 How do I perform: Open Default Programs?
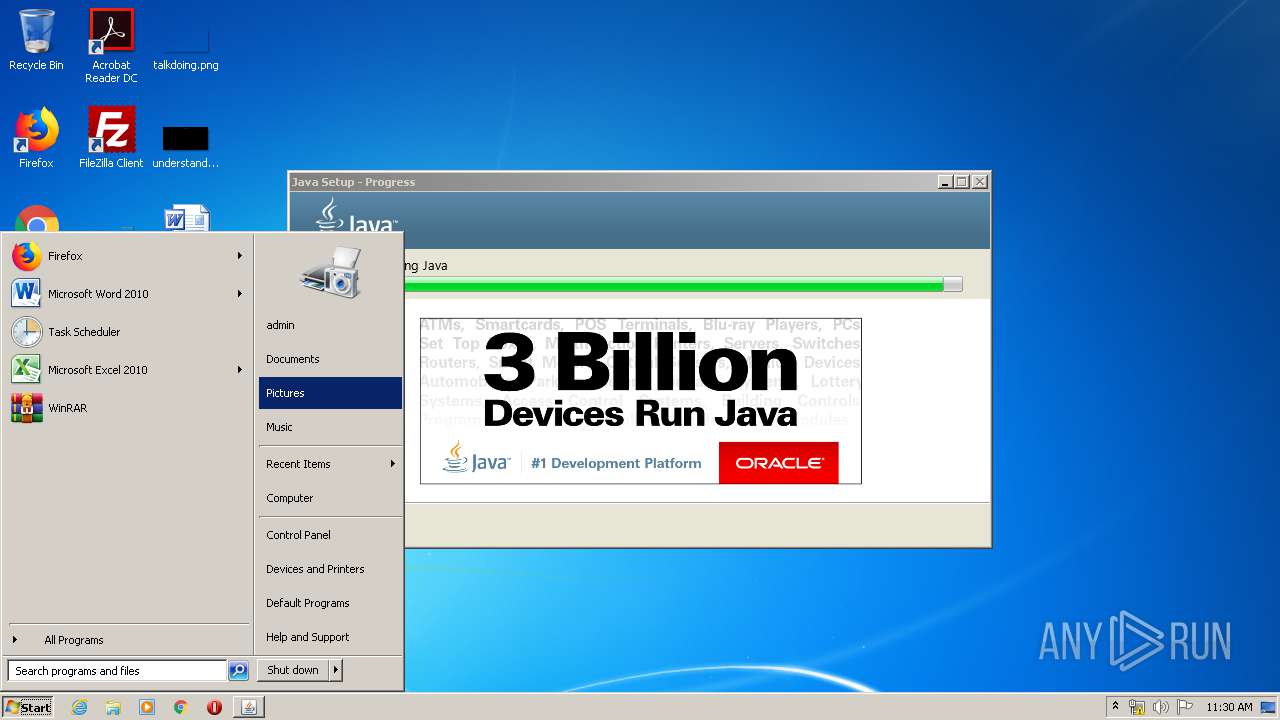[x=330, y=603]
